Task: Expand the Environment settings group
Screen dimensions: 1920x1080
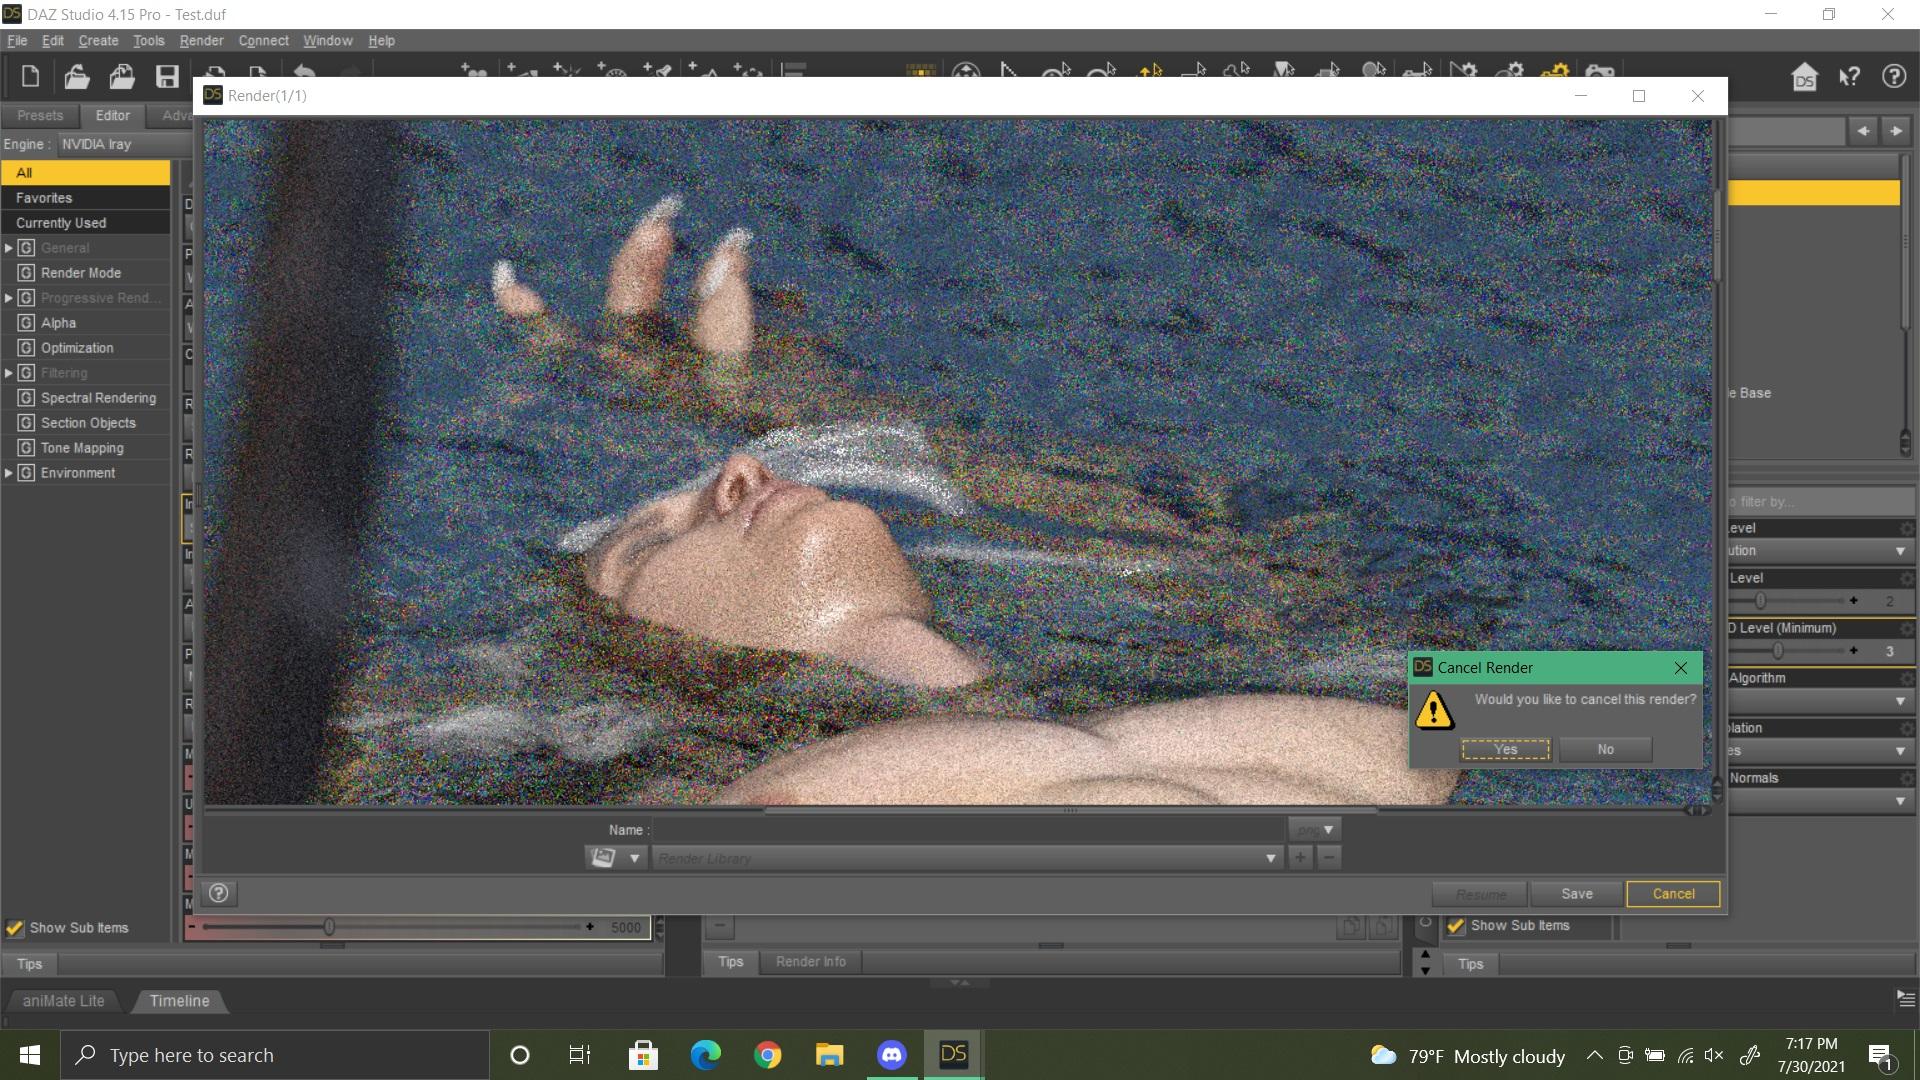Action: 9,473
